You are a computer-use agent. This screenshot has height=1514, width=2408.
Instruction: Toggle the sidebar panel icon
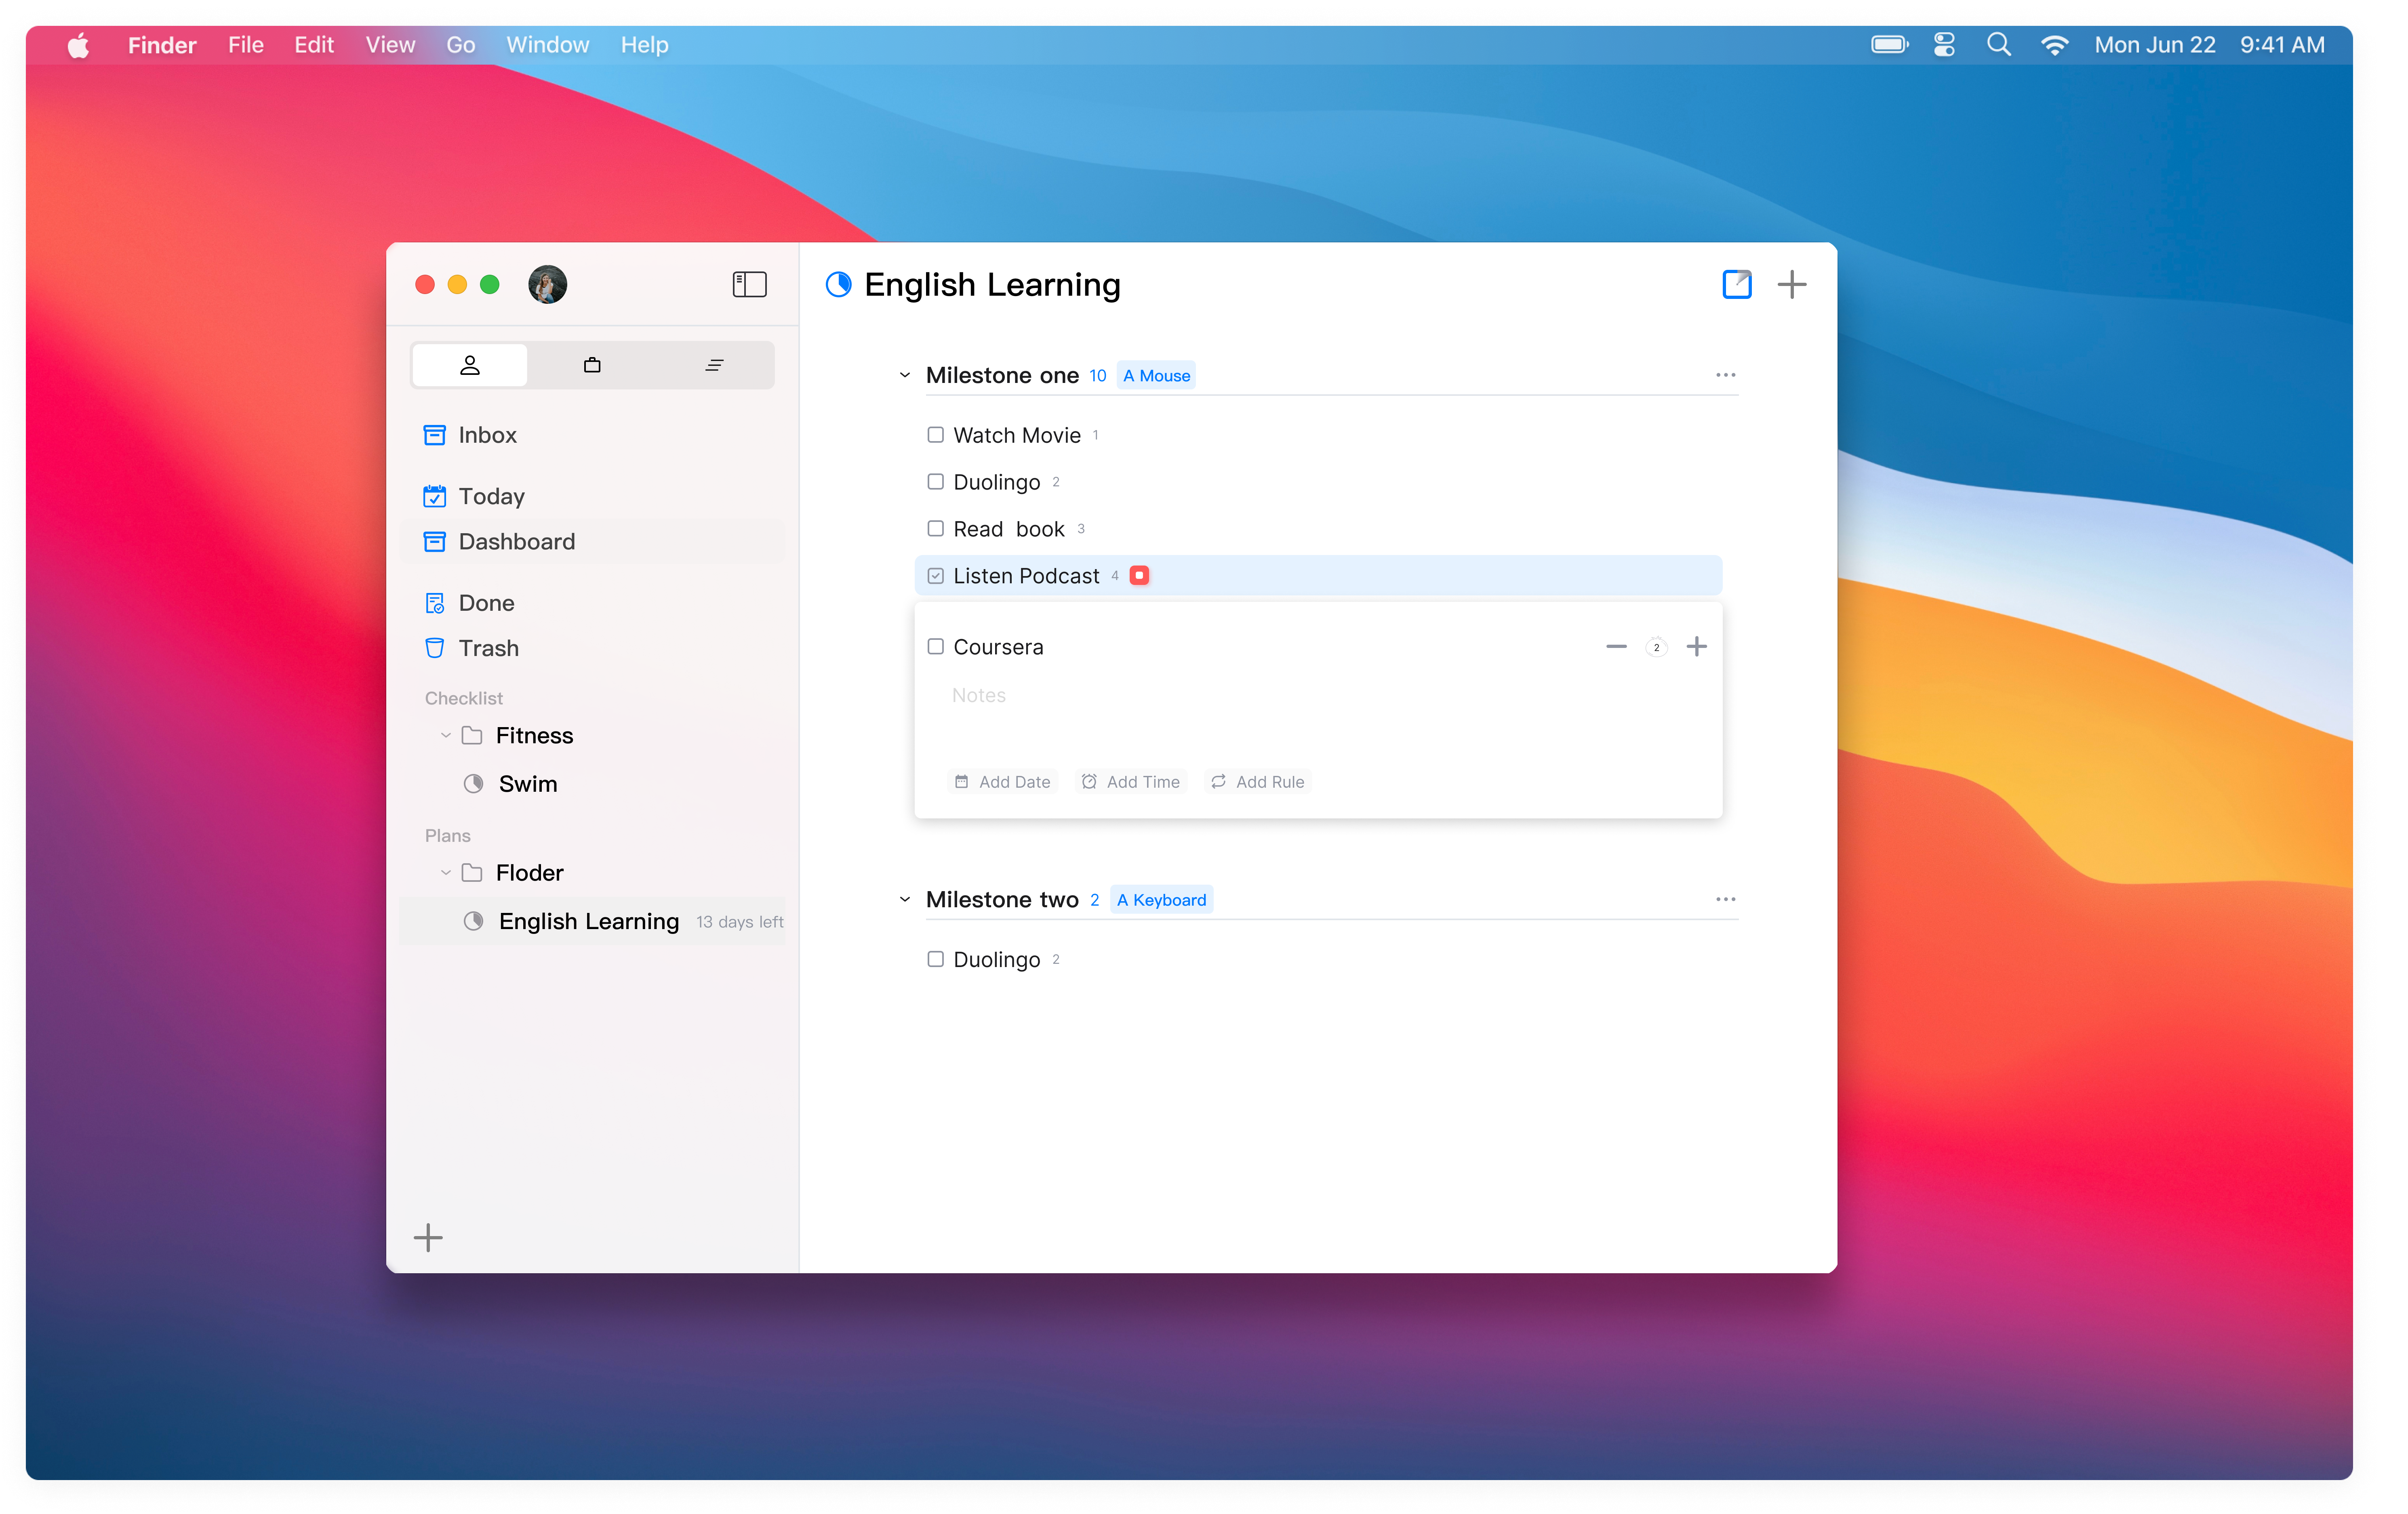pyautogui.click(x=749, y=285)
